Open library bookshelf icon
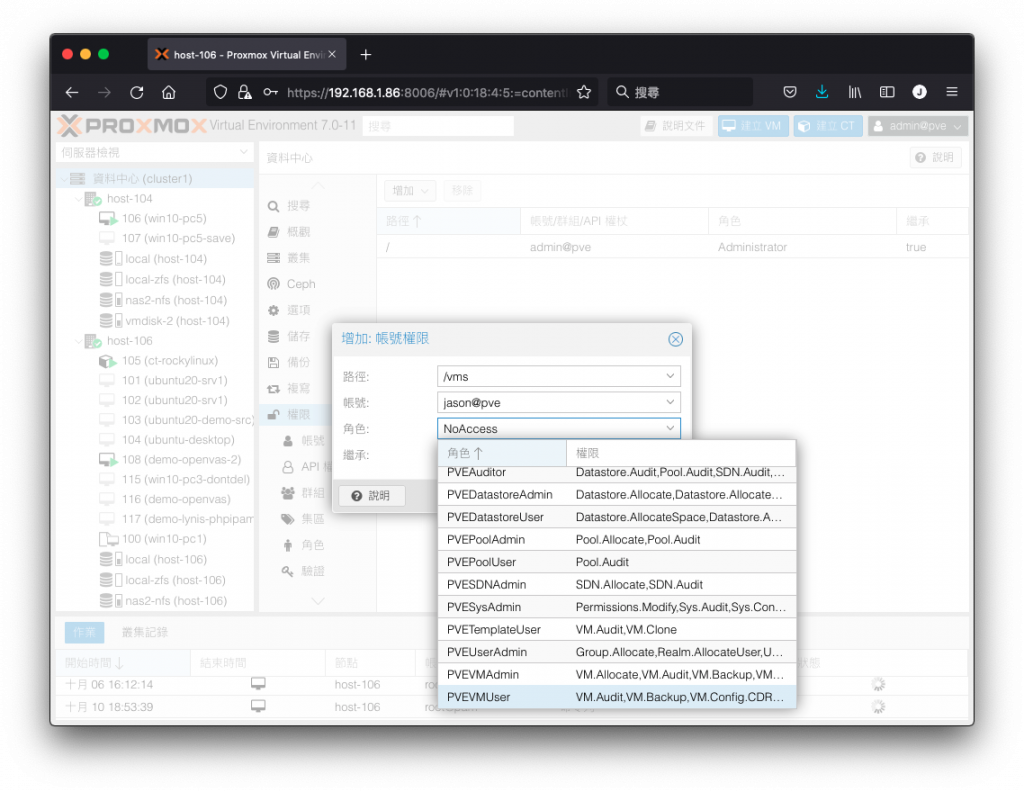The image size is (1024, 792). pos(855,92)
